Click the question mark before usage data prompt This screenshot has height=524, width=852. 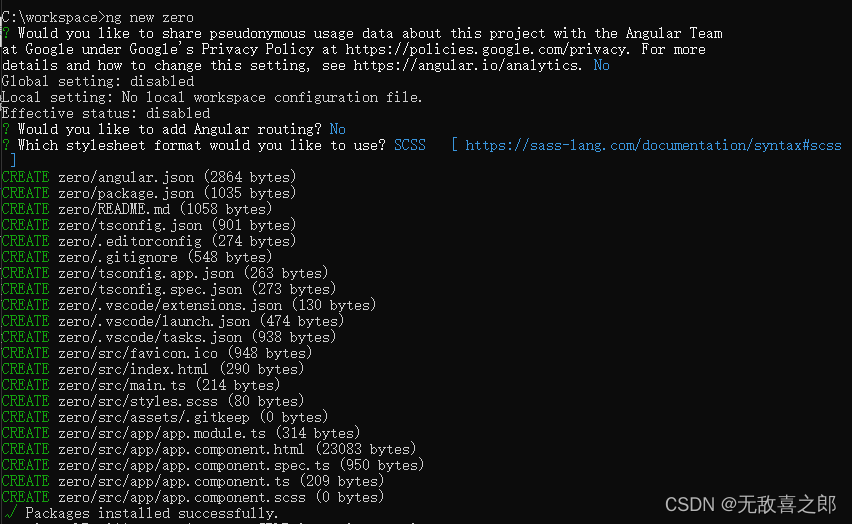6,33
